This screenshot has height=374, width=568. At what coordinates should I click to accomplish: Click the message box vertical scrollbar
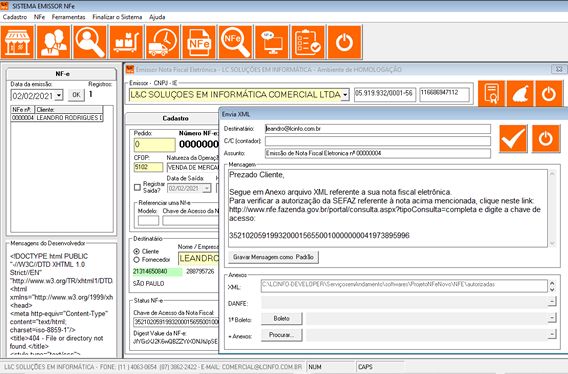tap(552, 208)
